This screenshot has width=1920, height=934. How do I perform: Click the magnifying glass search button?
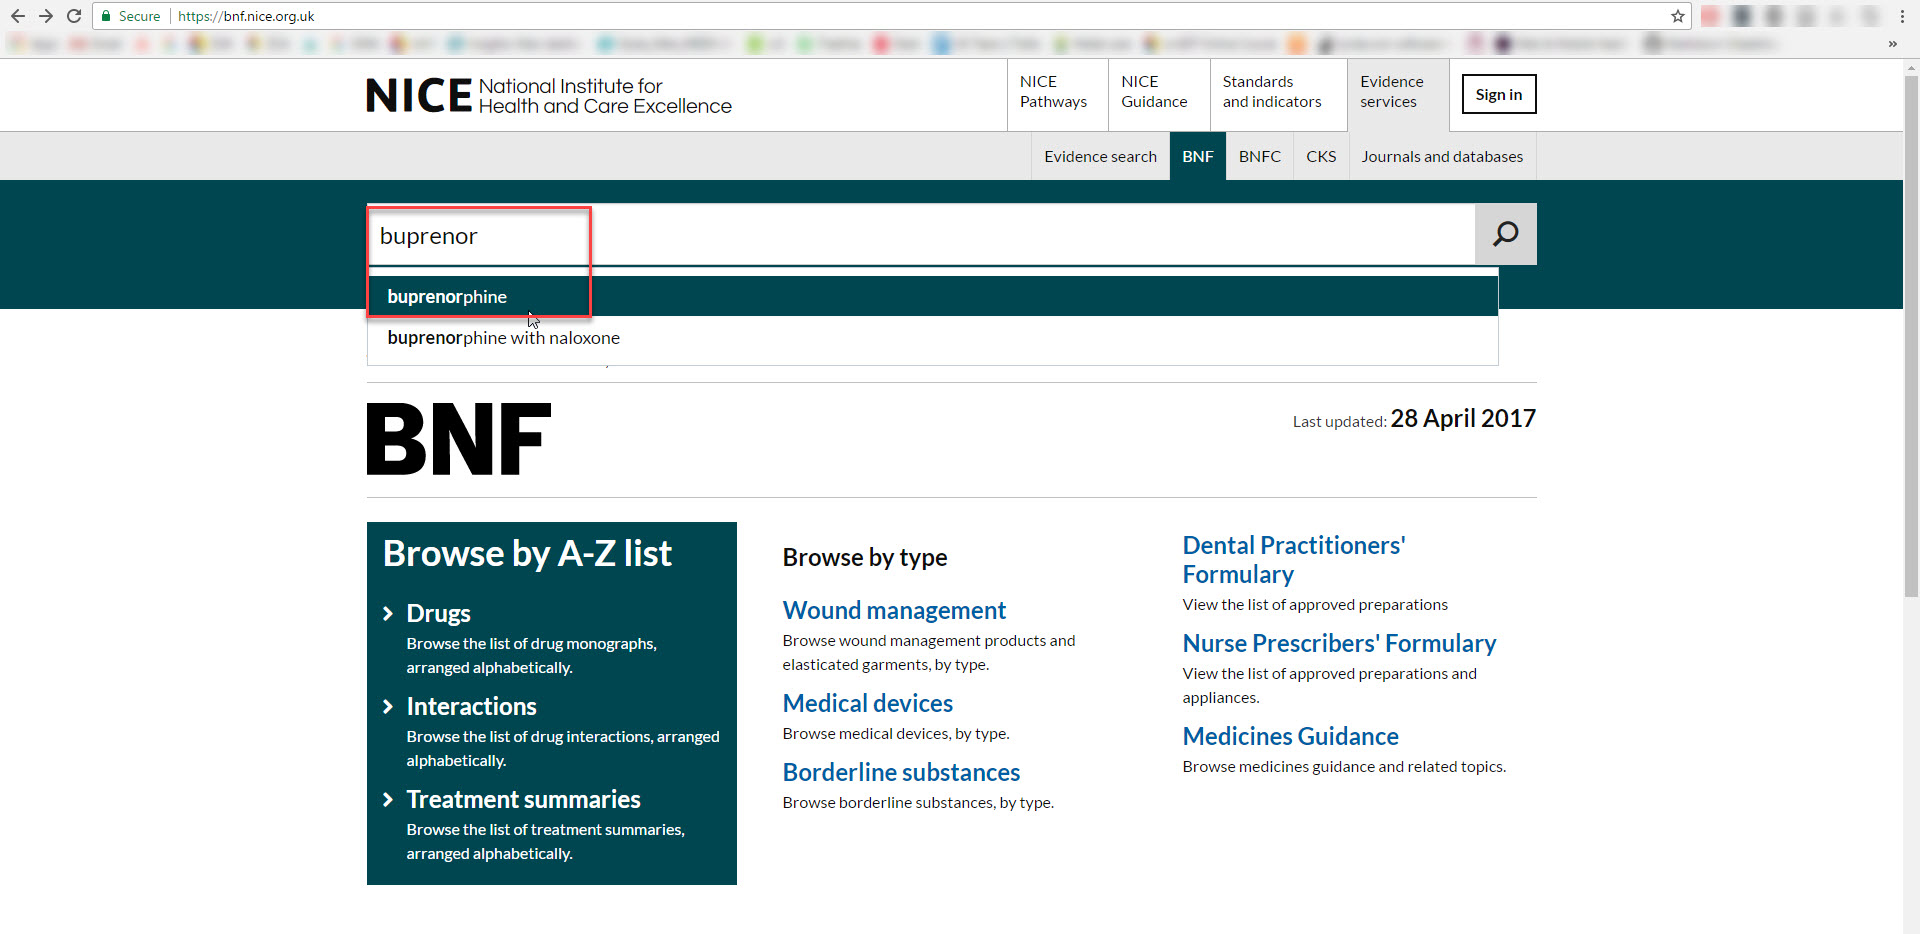(1505, 234)
